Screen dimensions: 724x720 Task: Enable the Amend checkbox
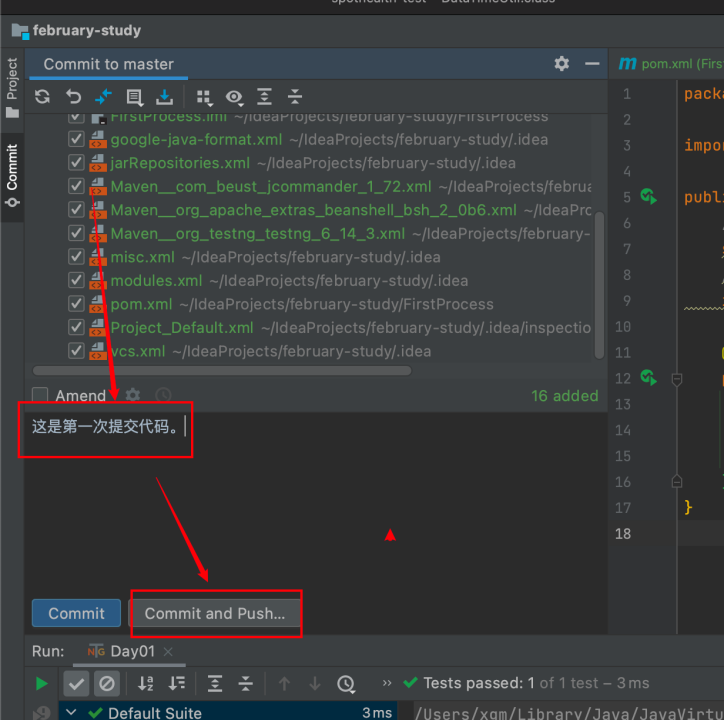(40, 395)
